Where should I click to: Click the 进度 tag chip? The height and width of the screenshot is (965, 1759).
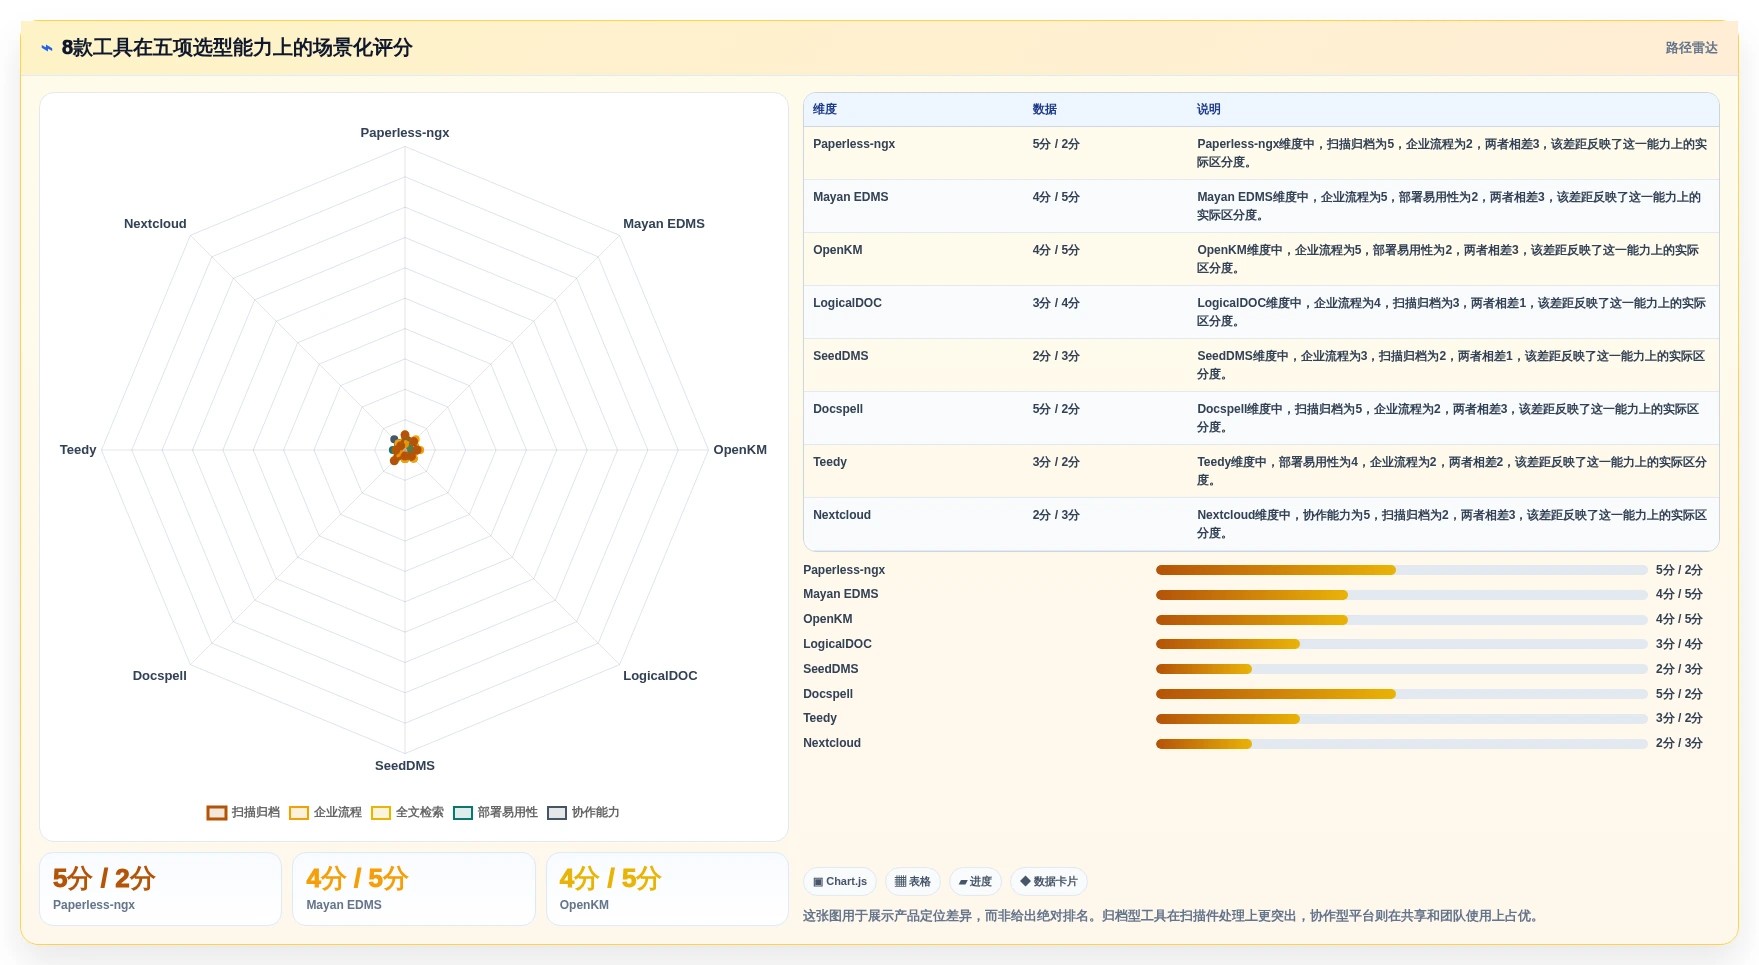coord(975,881)
